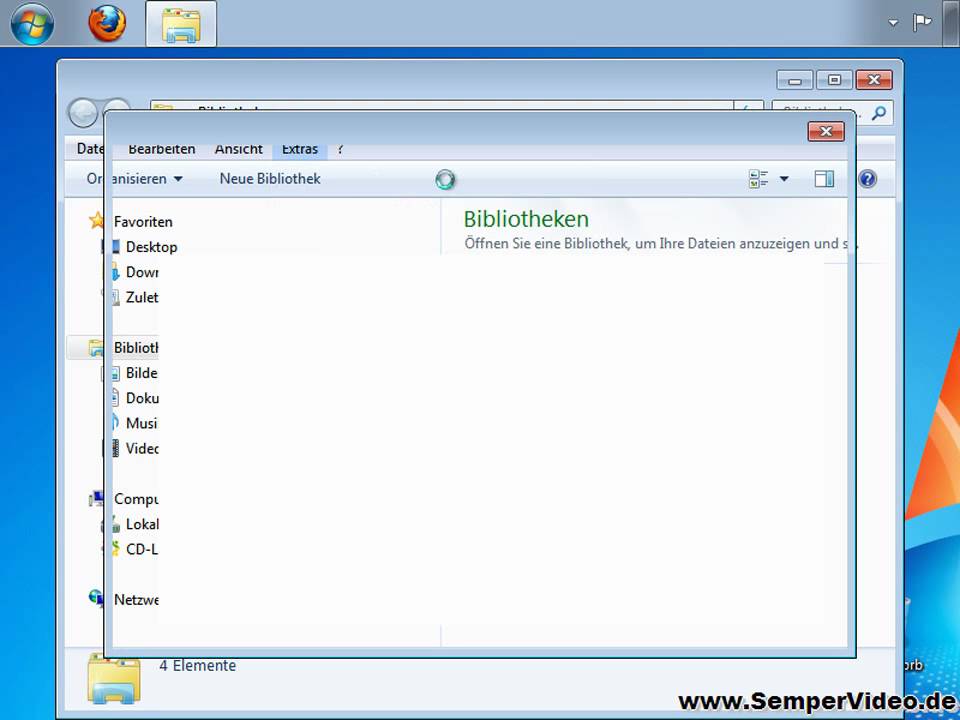Open the Ansicht menu

tap(239, 149)
